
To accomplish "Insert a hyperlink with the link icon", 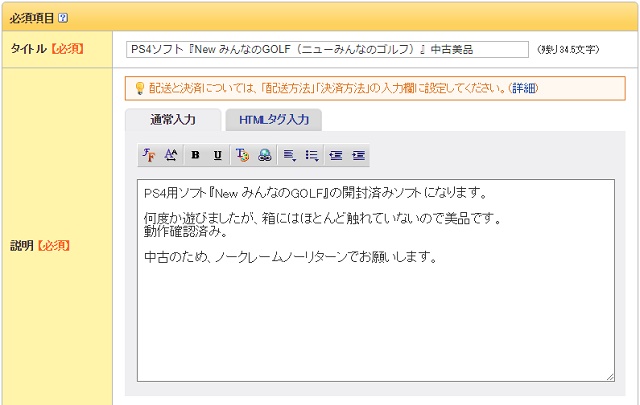I will [265, 155].
